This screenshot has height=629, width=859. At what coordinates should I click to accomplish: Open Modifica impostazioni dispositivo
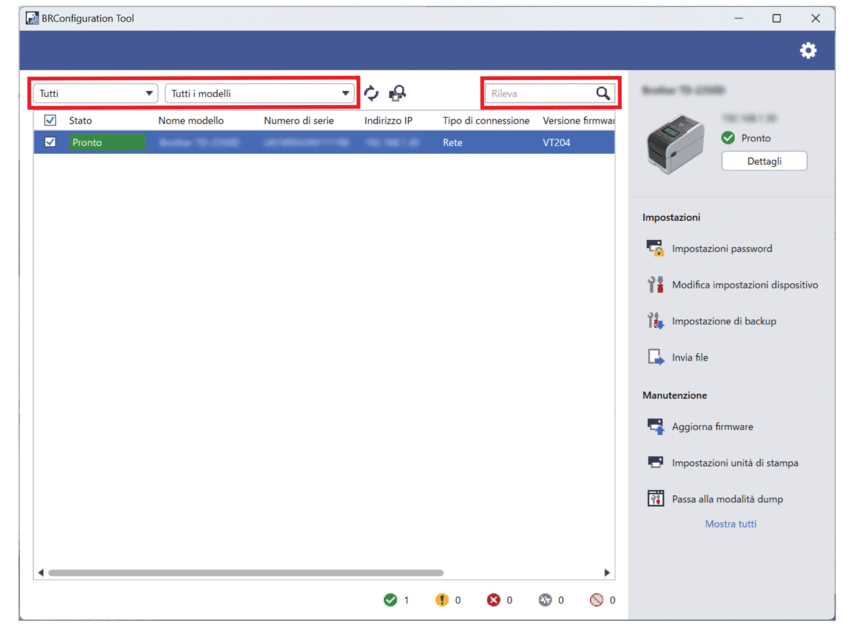click(x=745, y=284)
